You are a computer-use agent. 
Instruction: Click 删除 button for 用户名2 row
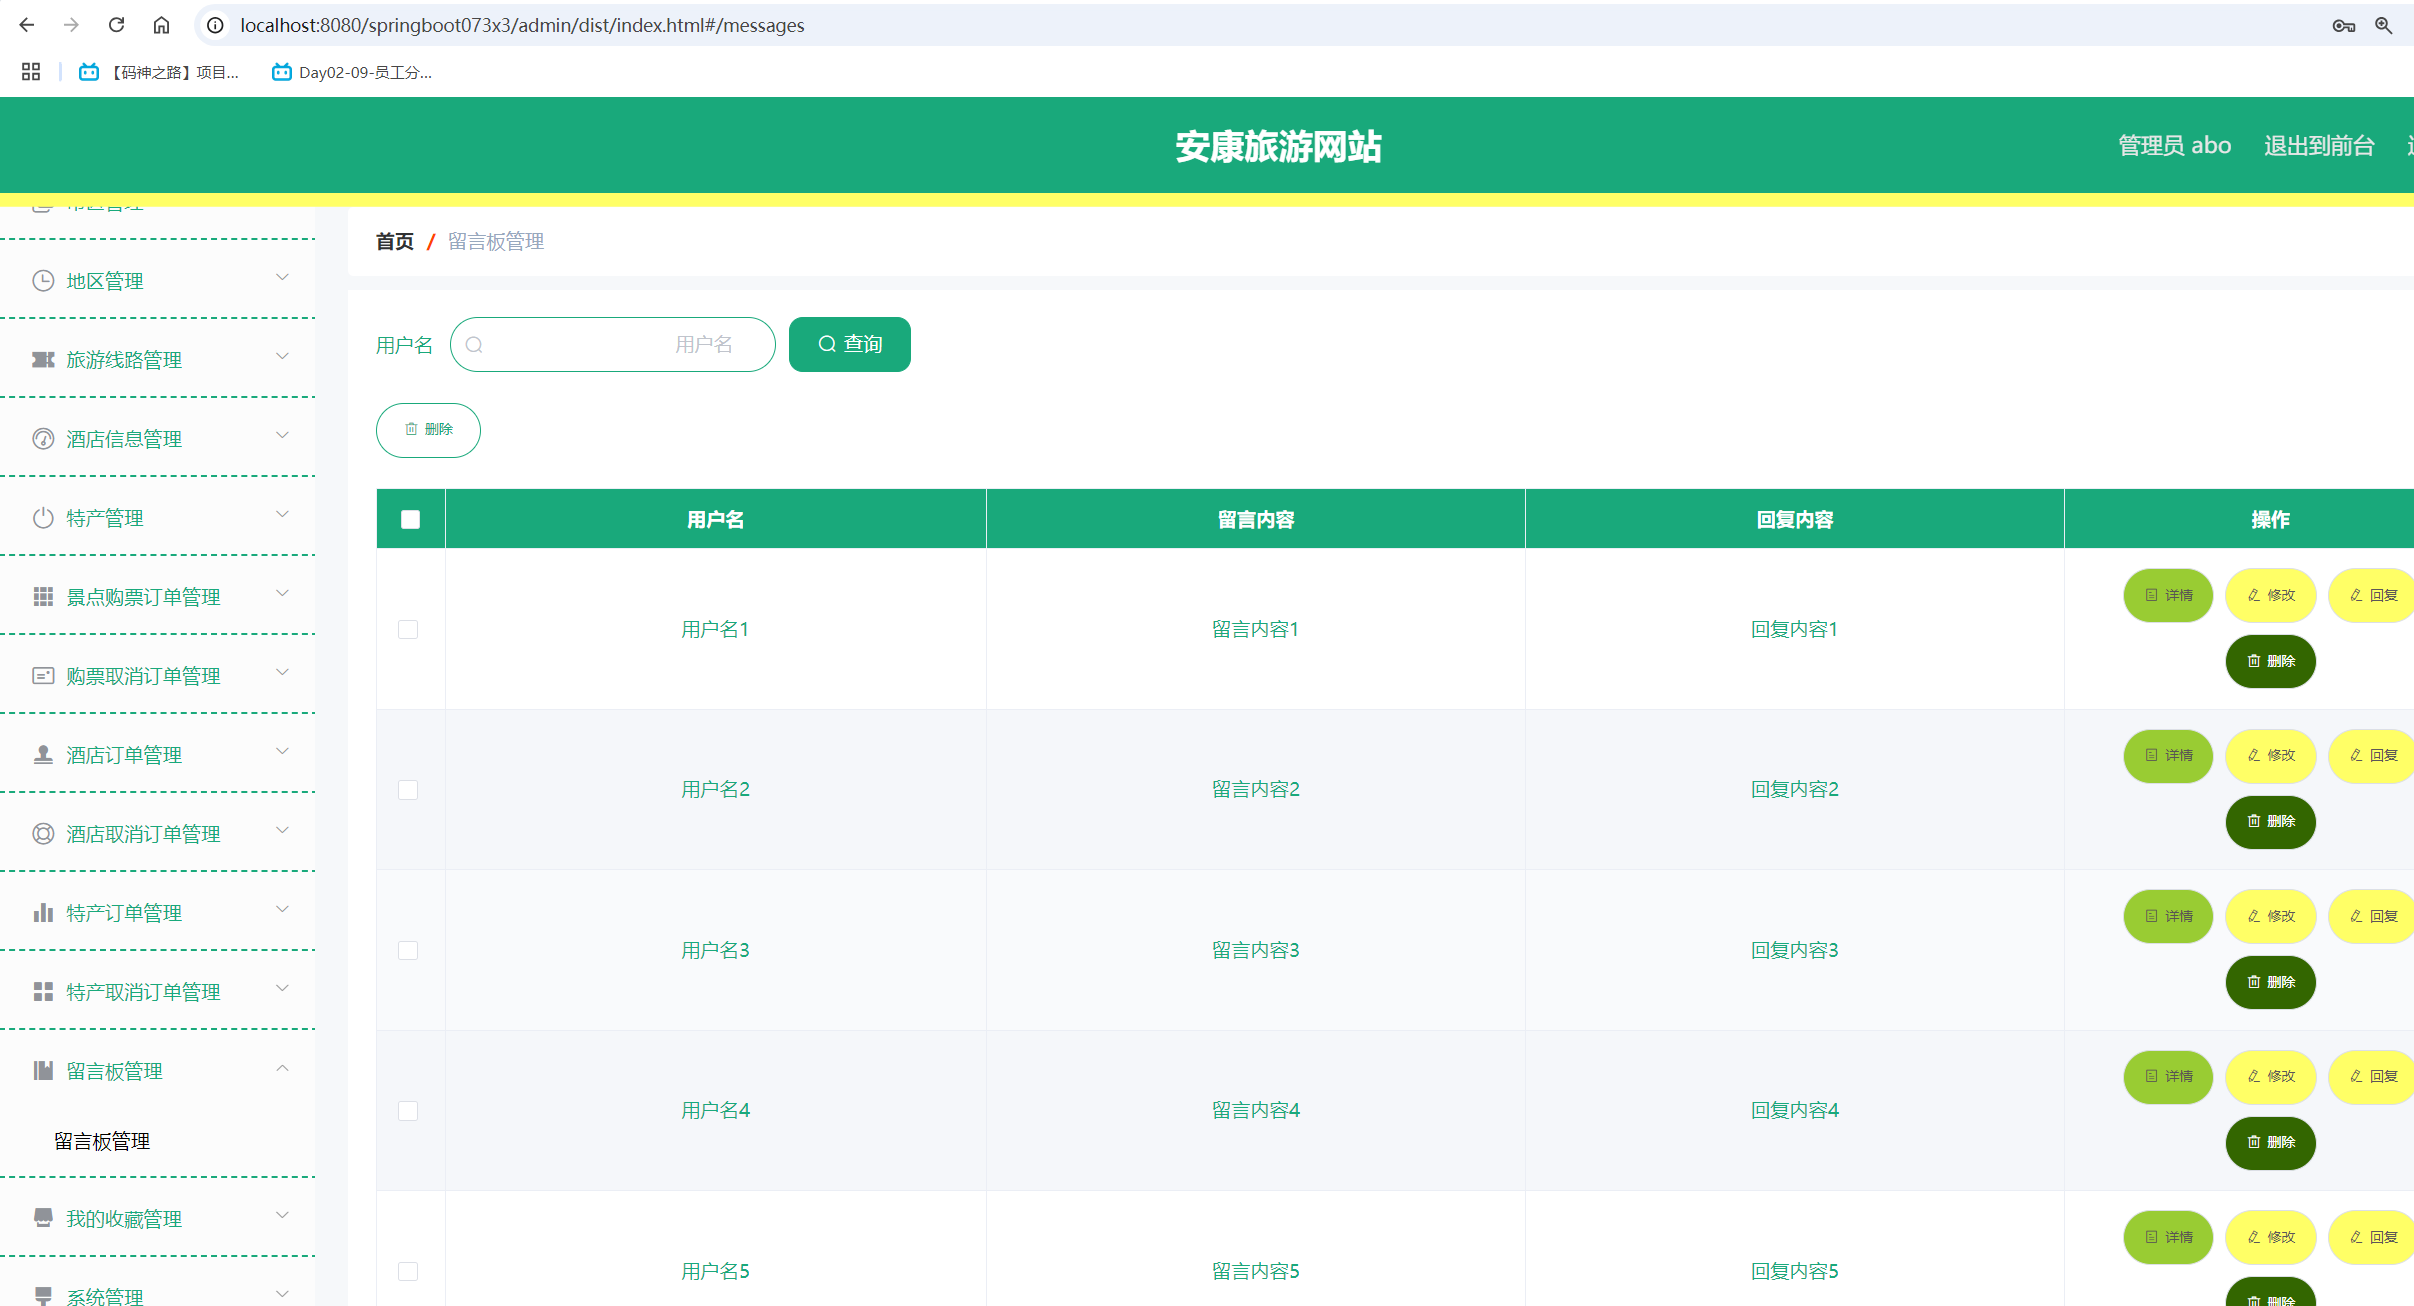tap(2270, 822)
